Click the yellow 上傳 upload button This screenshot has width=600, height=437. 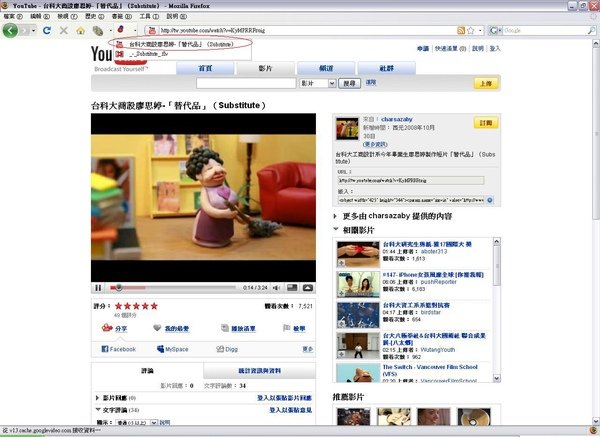click(486, 83)
